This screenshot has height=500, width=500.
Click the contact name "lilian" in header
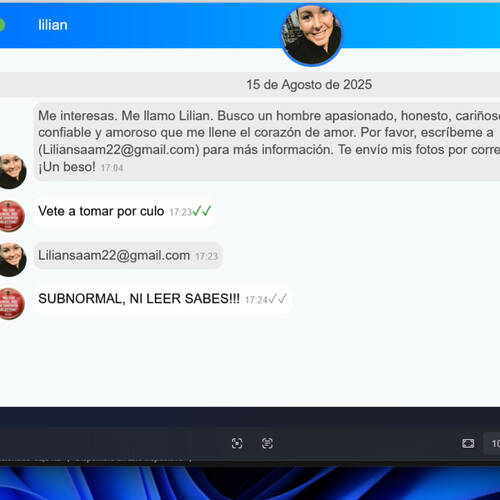click(x=53, y=25)
